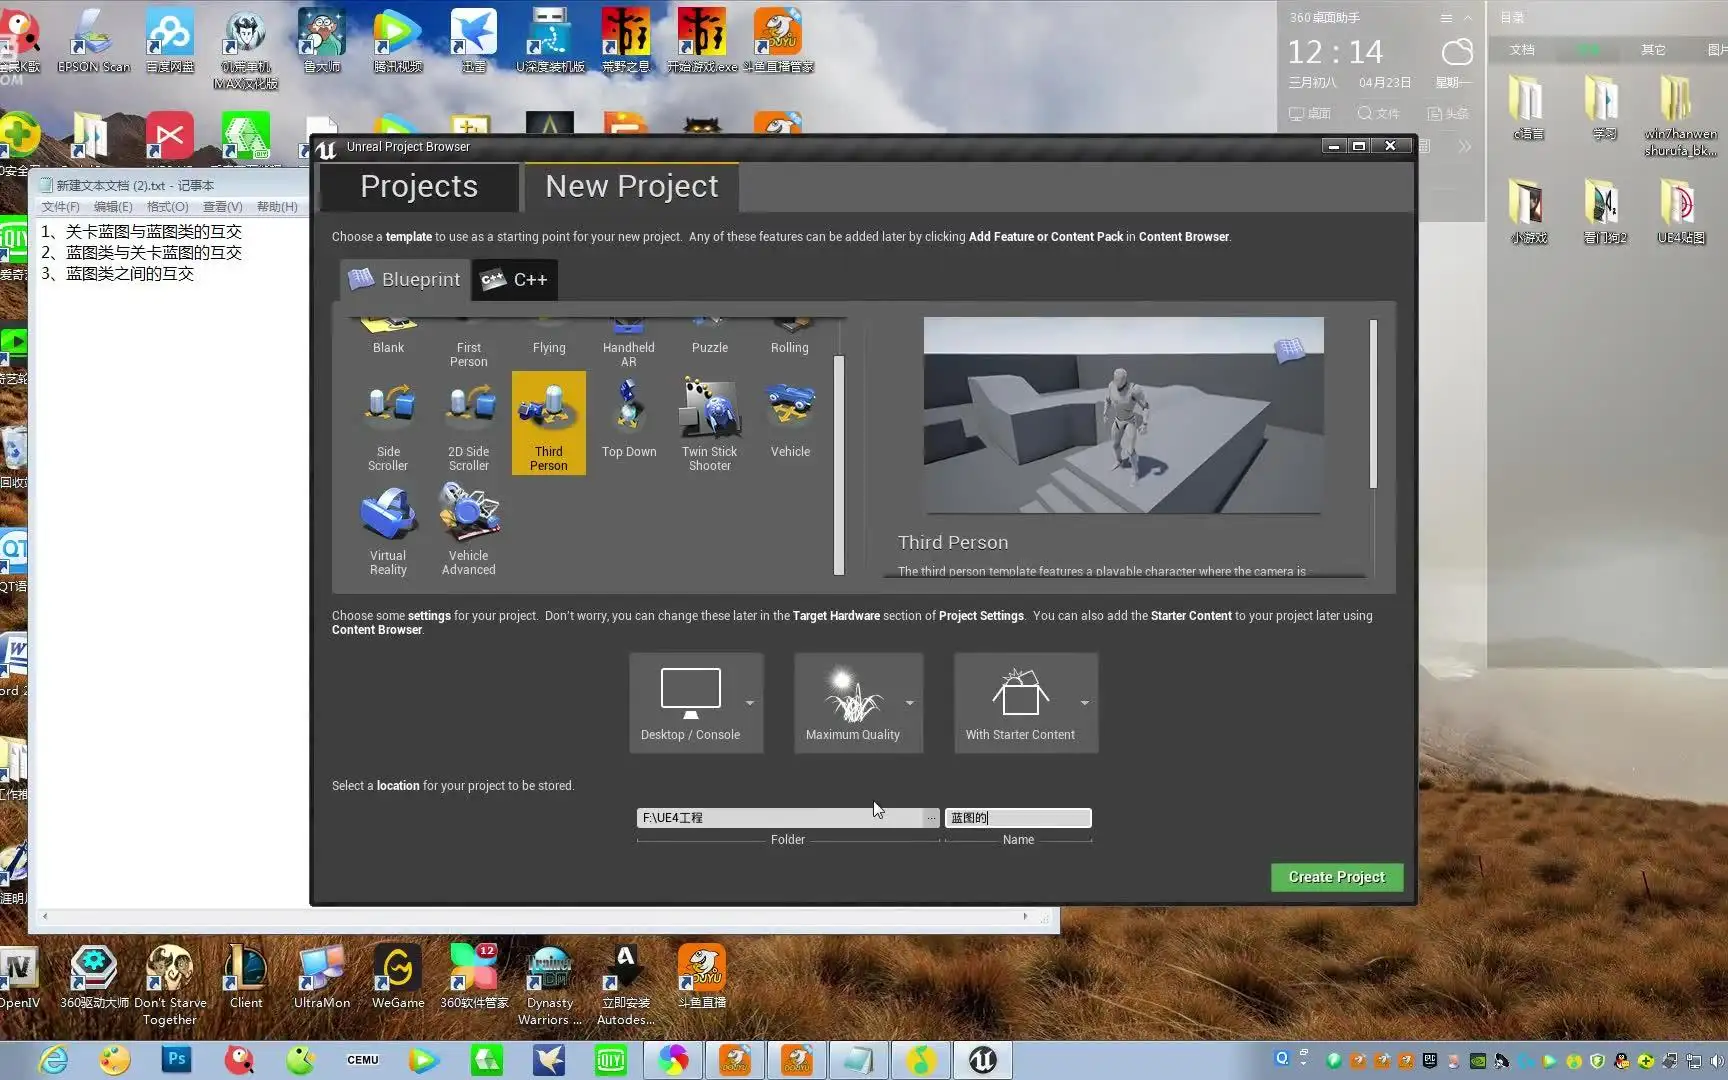Open Photoshop from the taskbar

[177, 1058]
